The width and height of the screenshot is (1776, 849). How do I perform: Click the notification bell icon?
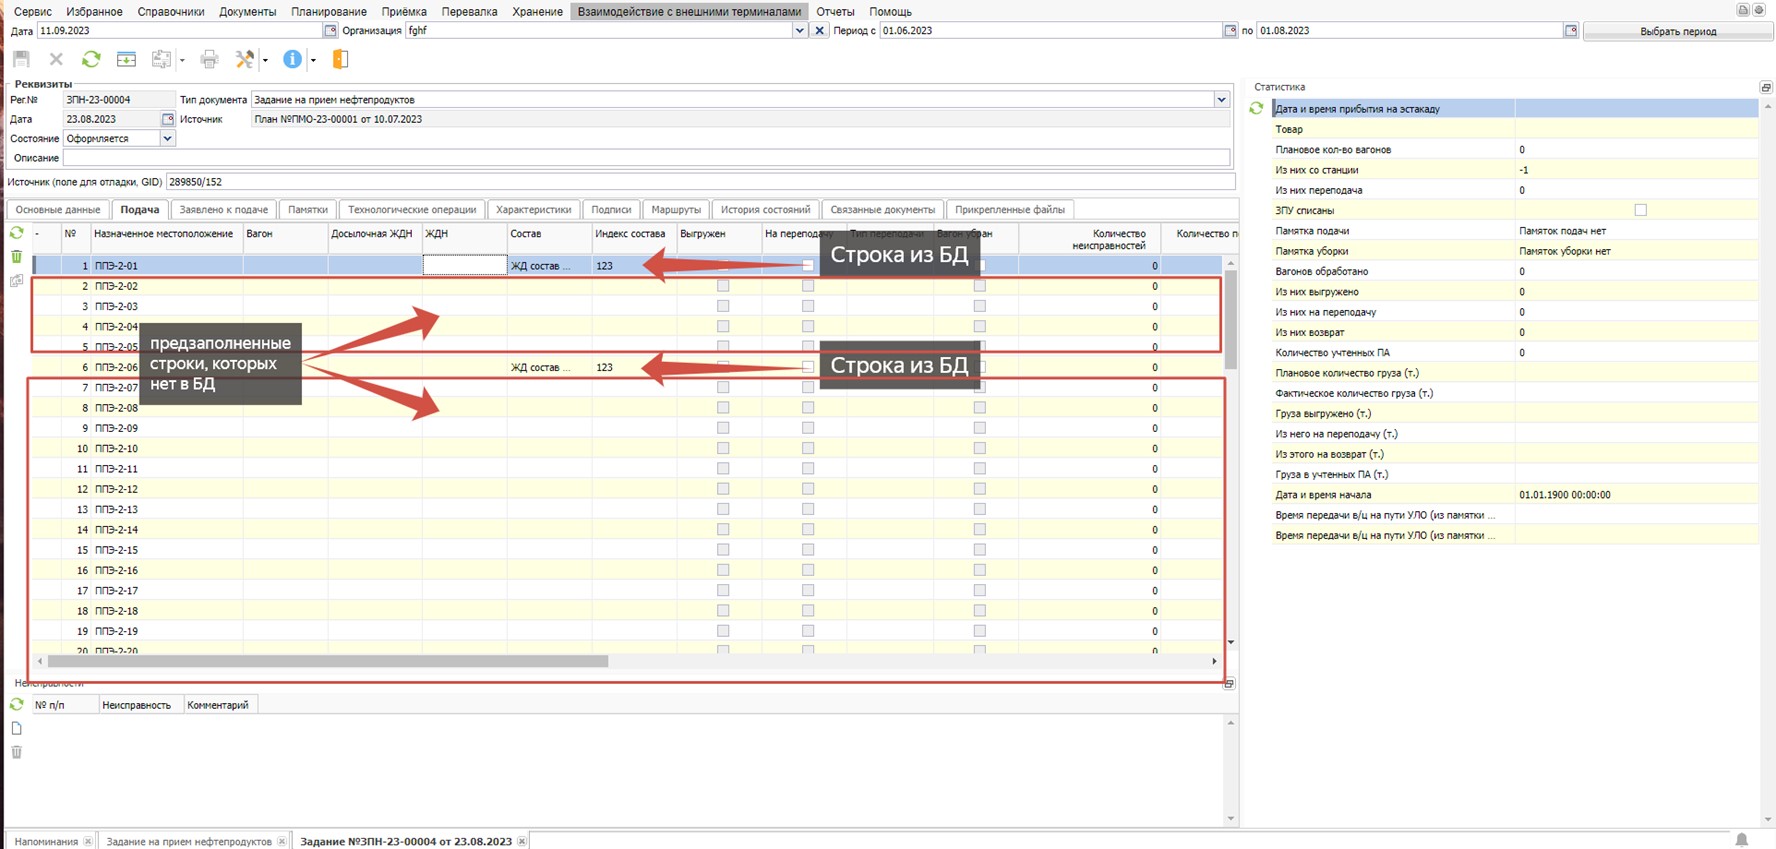pyautogui.click(x=1741, y=840)
